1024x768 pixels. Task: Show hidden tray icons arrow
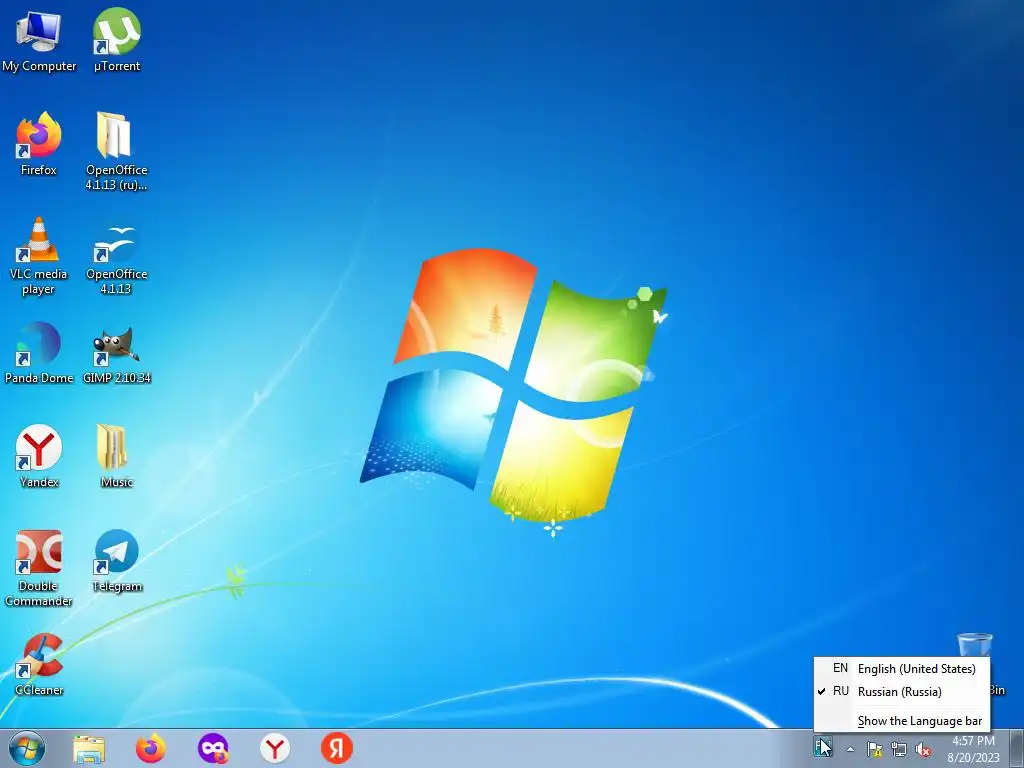(850, 749)
